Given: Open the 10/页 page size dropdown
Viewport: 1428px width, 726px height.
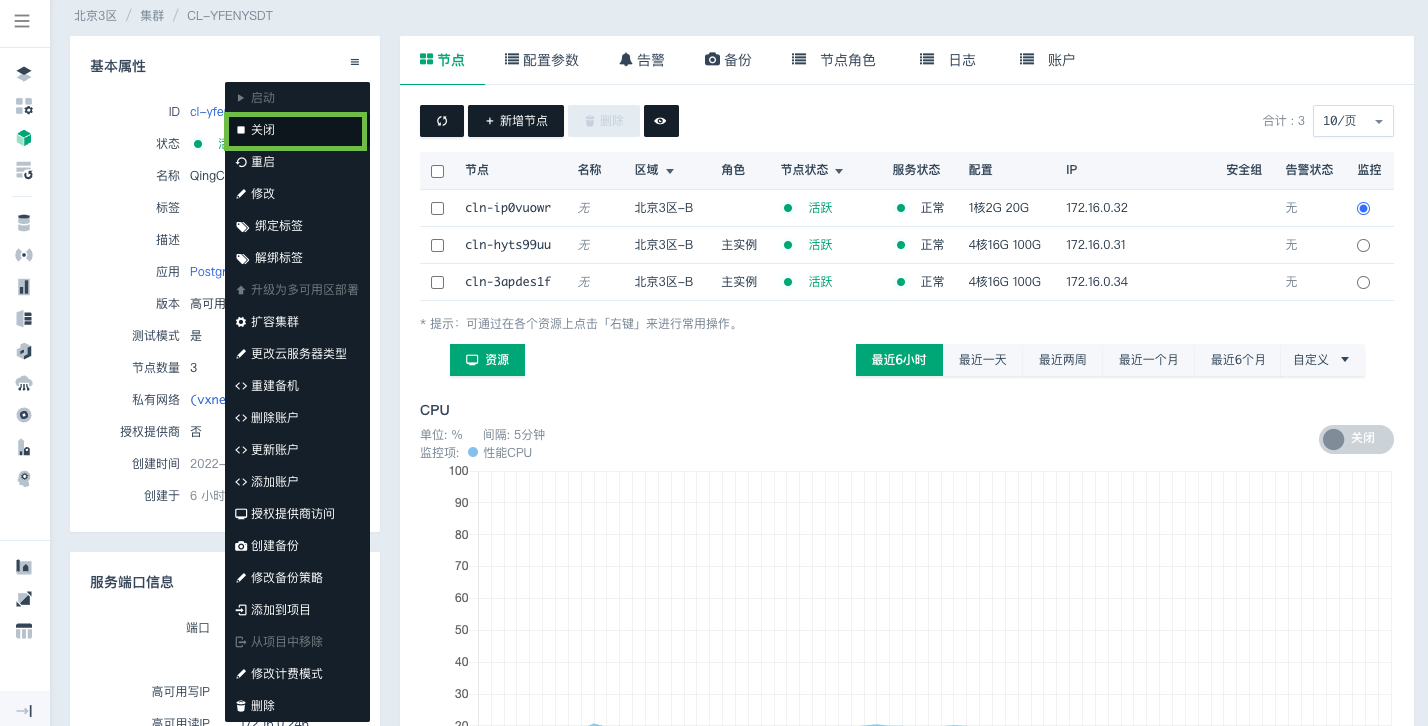Looking at the screenshot, I should (1353, 121).
